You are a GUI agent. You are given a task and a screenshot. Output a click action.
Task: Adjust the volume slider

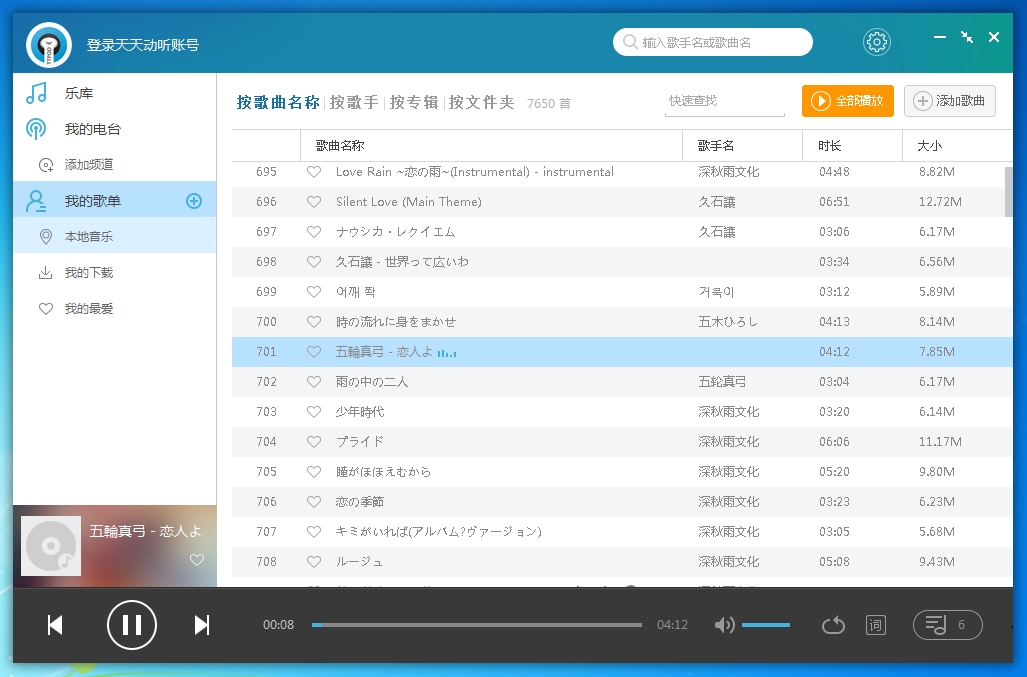(766, 625)
